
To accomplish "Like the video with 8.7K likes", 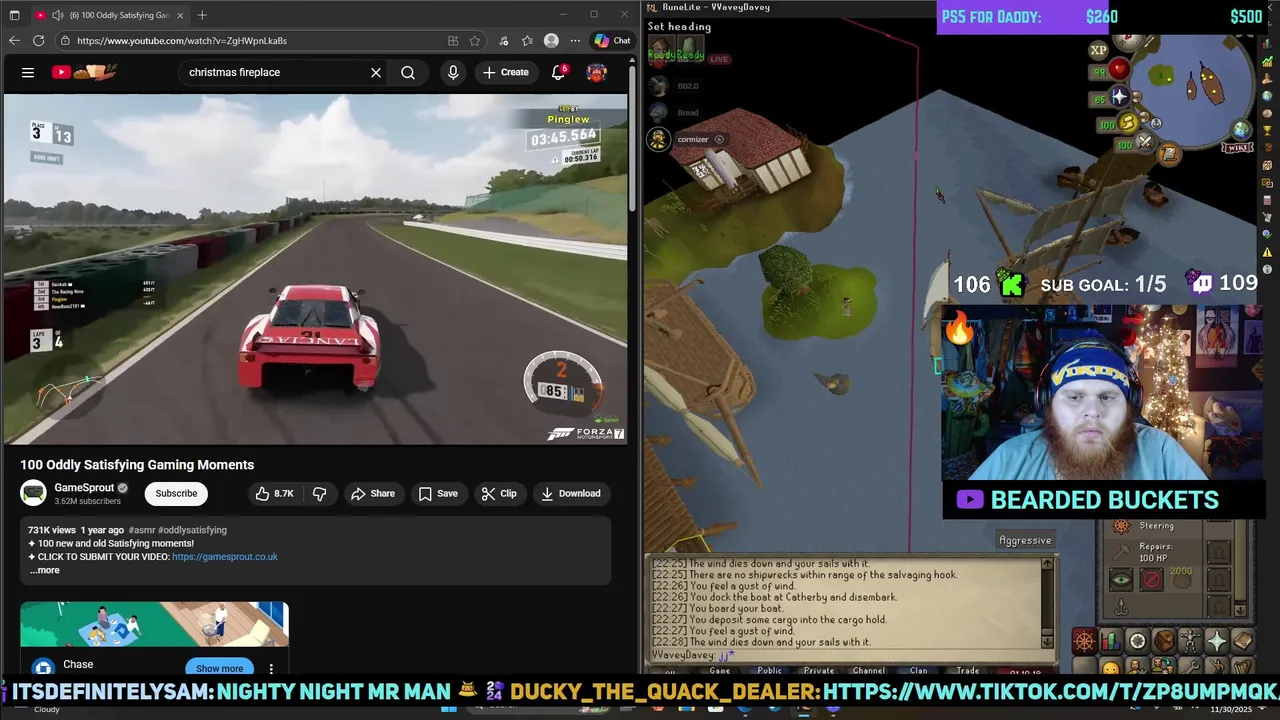I will tap(273, 493).
